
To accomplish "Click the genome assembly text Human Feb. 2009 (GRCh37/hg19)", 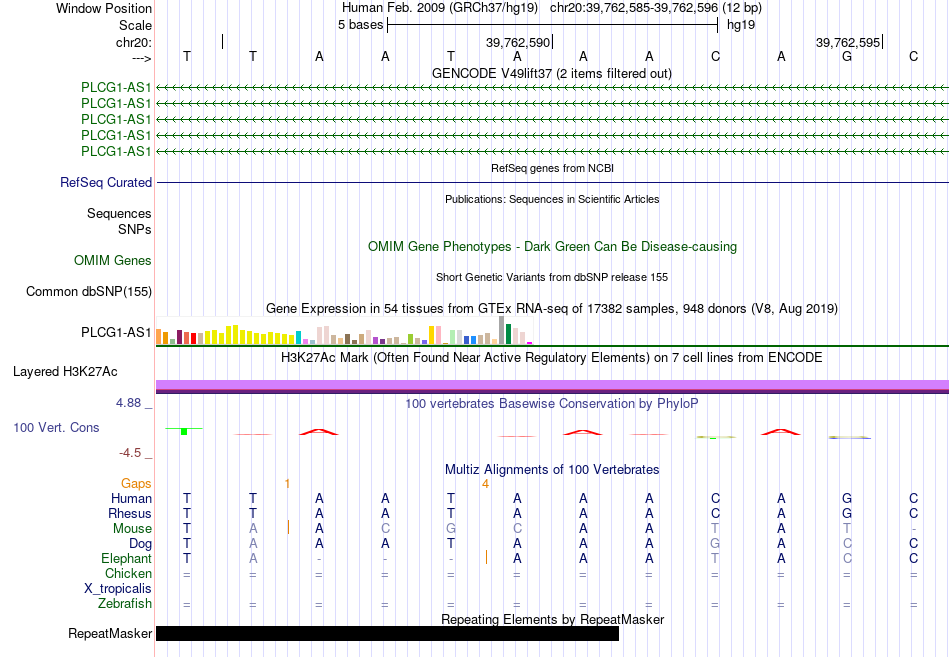I will (x=440, y=8).
